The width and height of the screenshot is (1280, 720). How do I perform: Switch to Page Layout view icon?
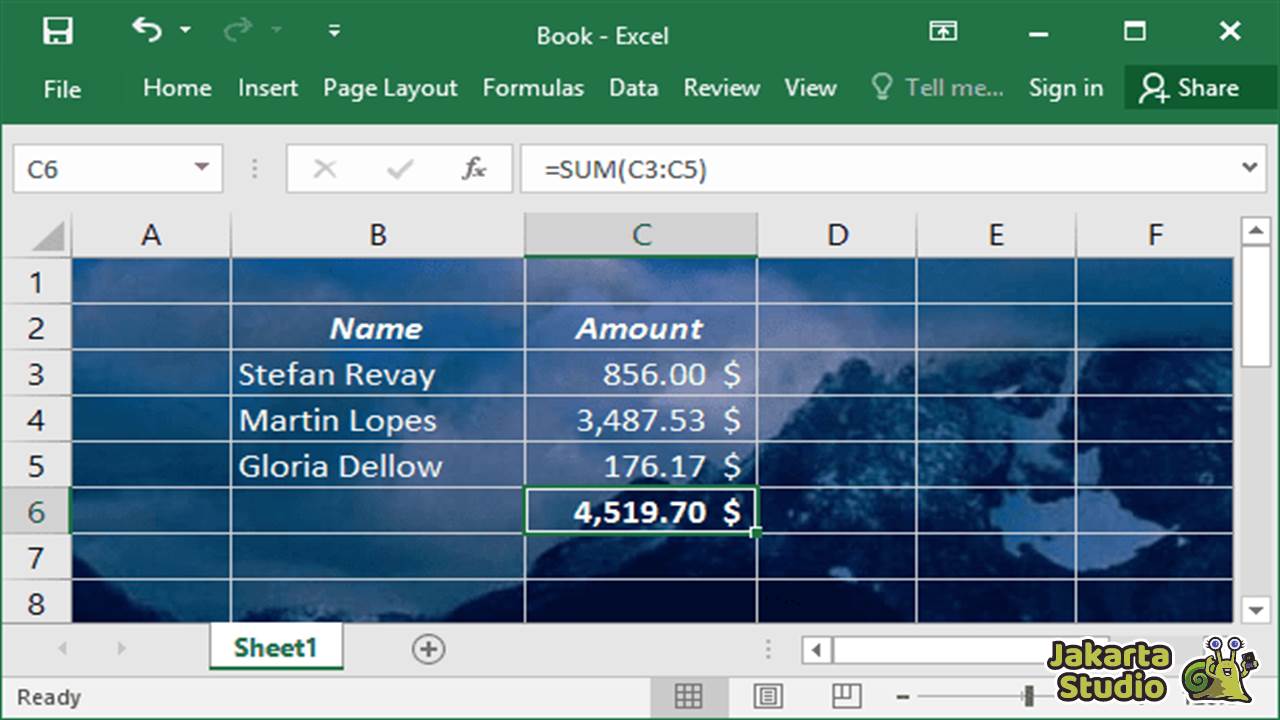point(768,697)
